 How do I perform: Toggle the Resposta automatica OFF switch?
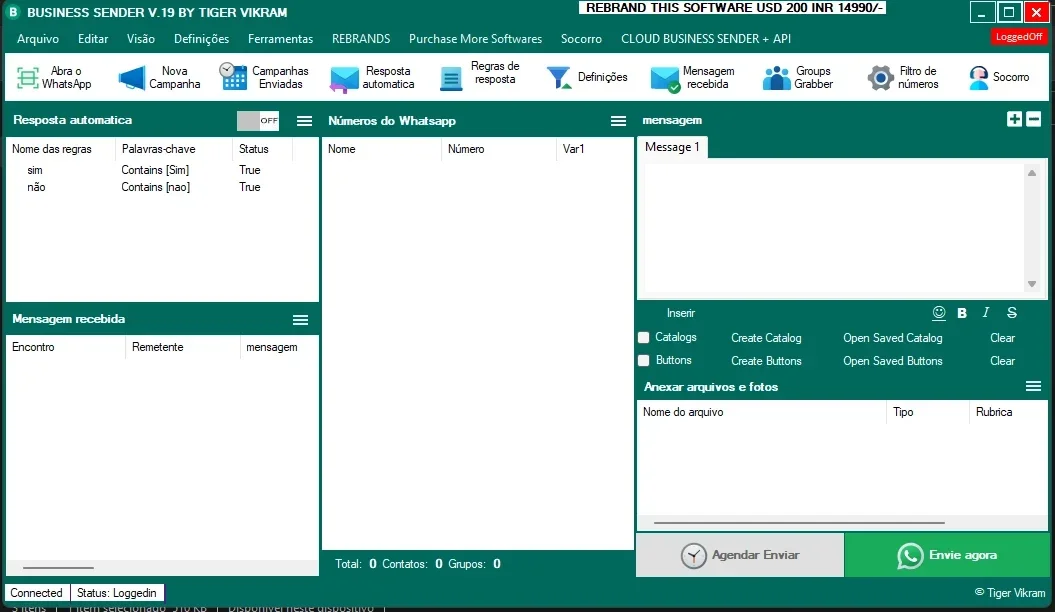coord(258,121)
